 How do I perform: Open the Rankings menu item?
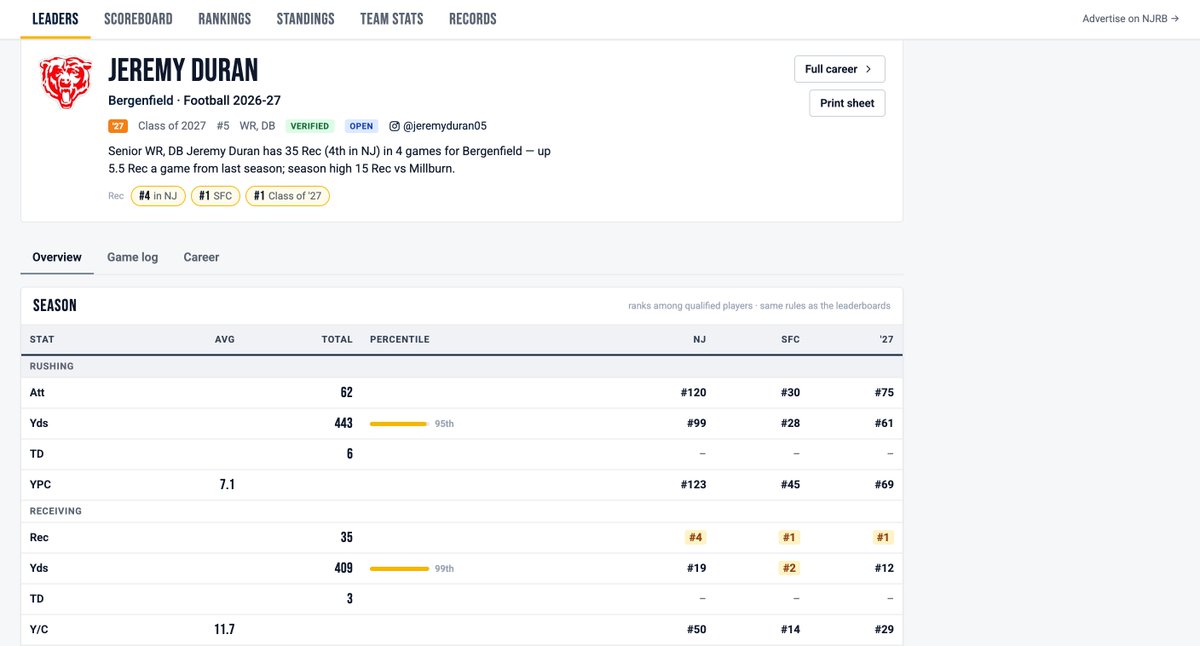click(x=225, y=19)
